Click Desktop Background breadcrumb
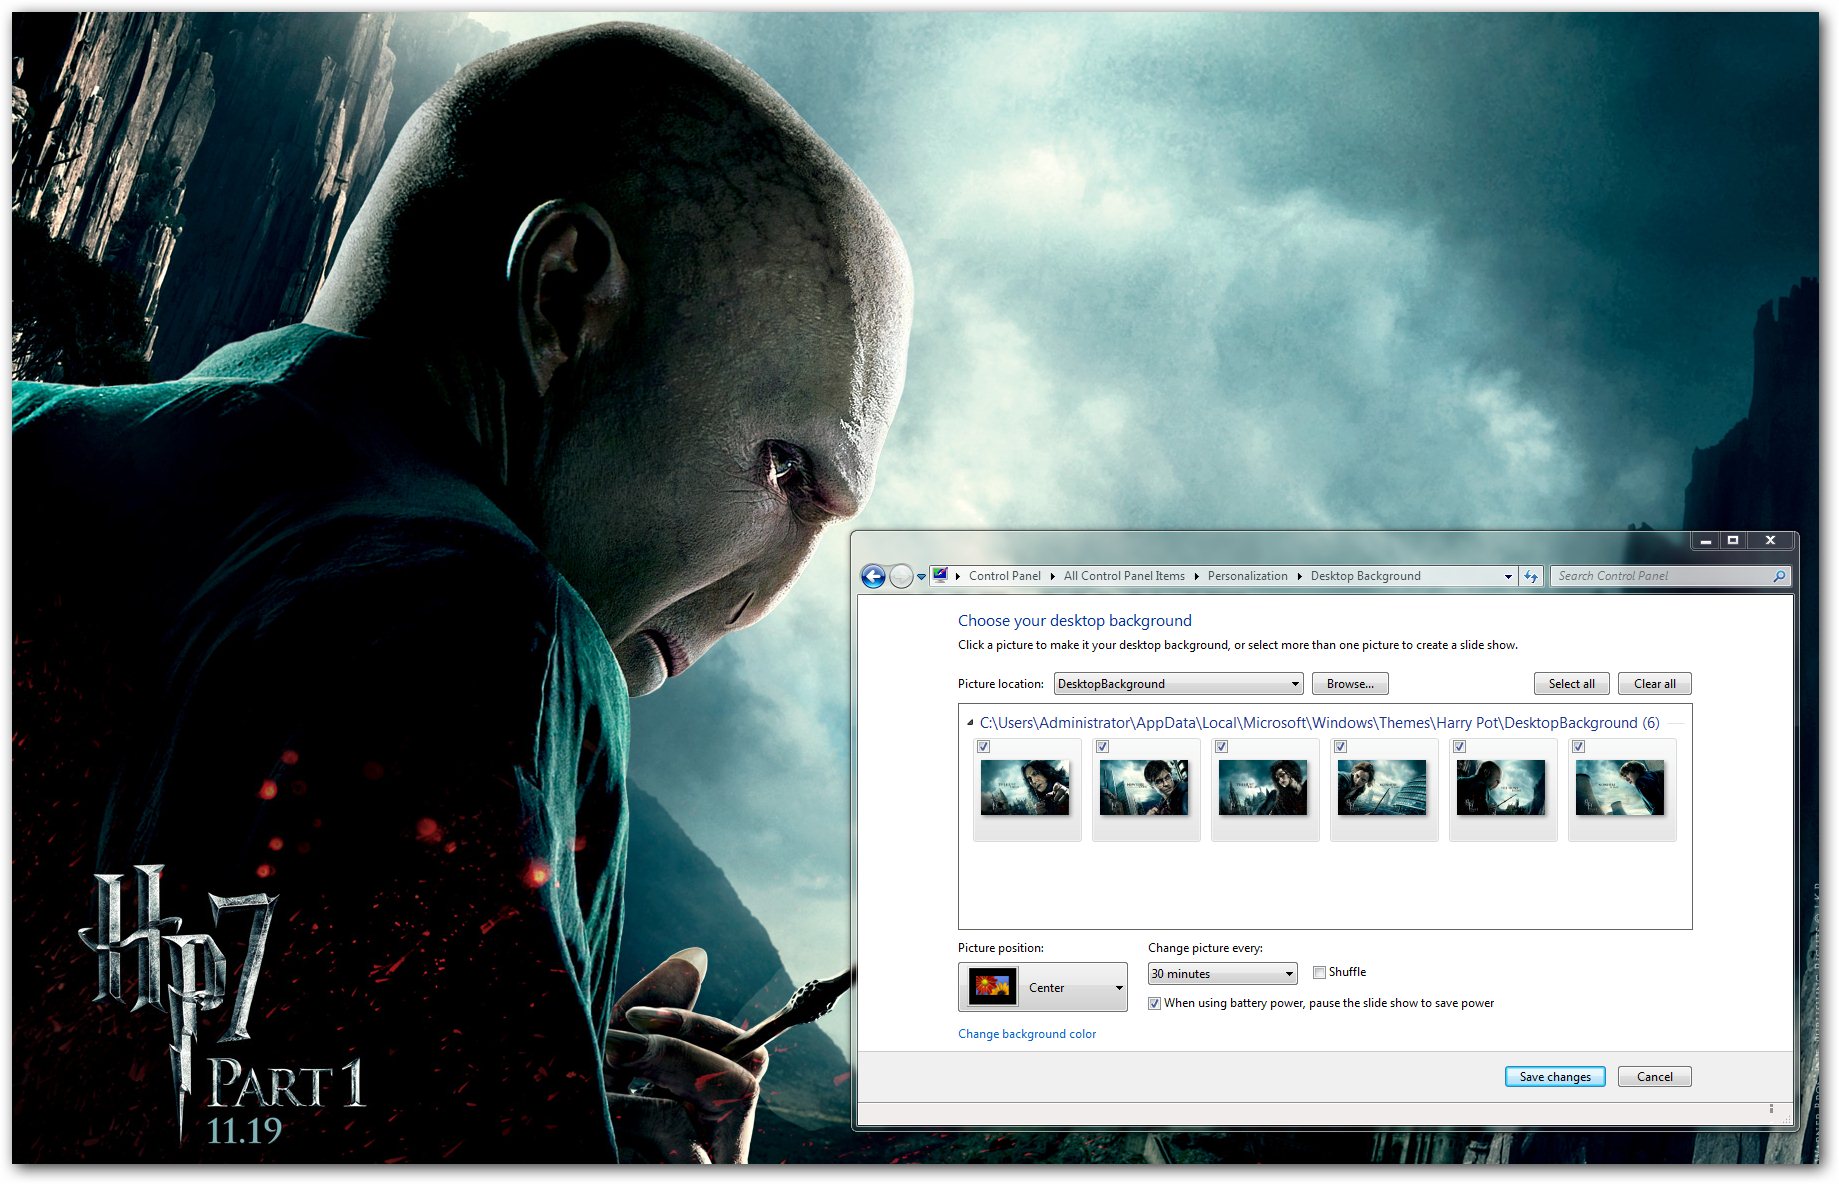Viewport: 1839px width, 1184px height. click(1365, 576)
